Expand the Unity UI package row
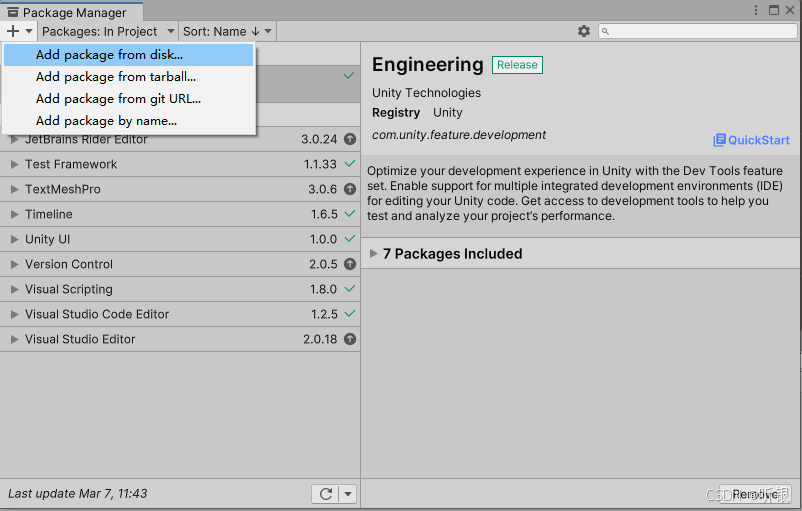Viewport: 802px width, 511px height. (14, 239)
